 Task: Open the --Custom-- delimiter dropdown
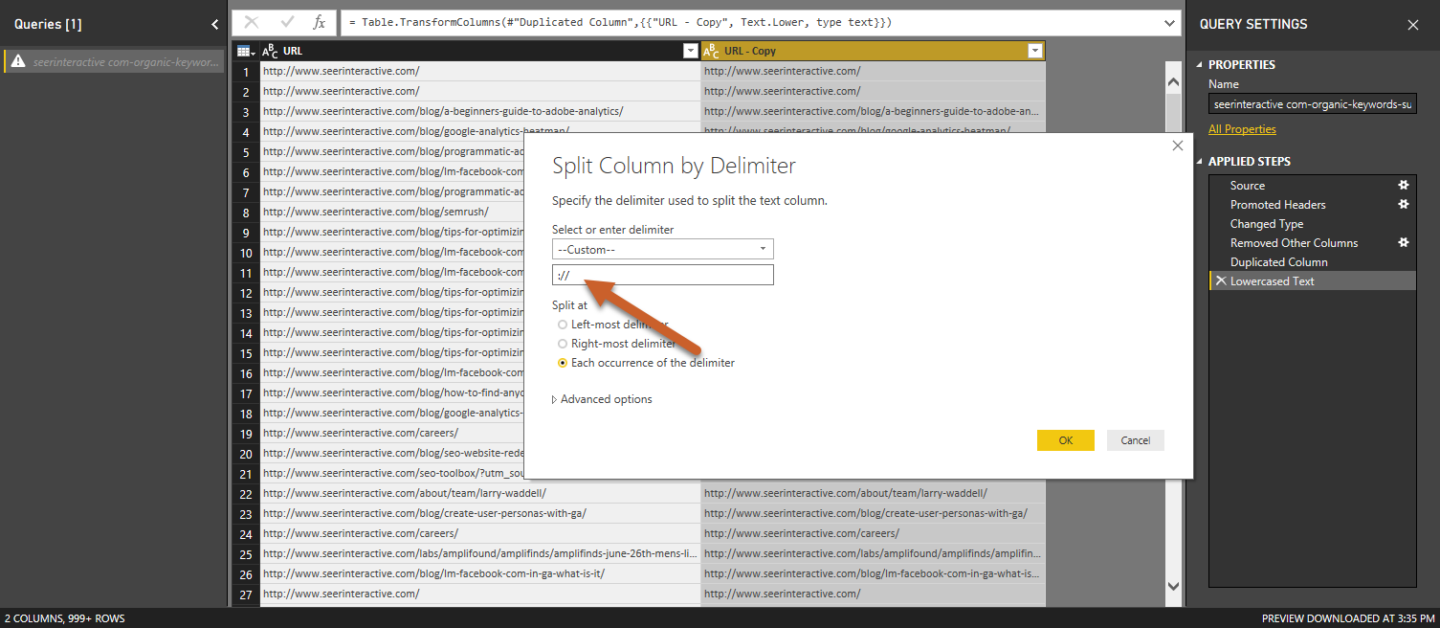pyautogui.click(x=662, y=249)
